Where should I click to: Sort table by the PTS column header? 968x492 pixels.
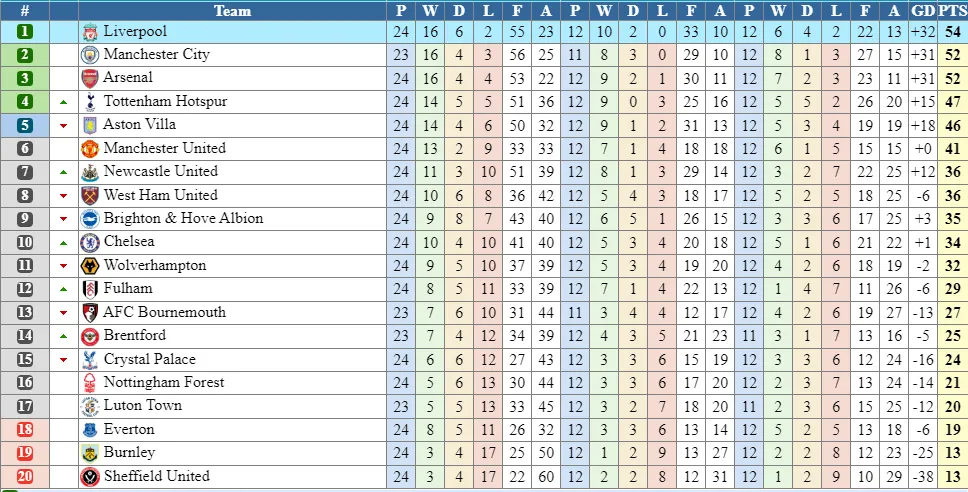[951, 11]
